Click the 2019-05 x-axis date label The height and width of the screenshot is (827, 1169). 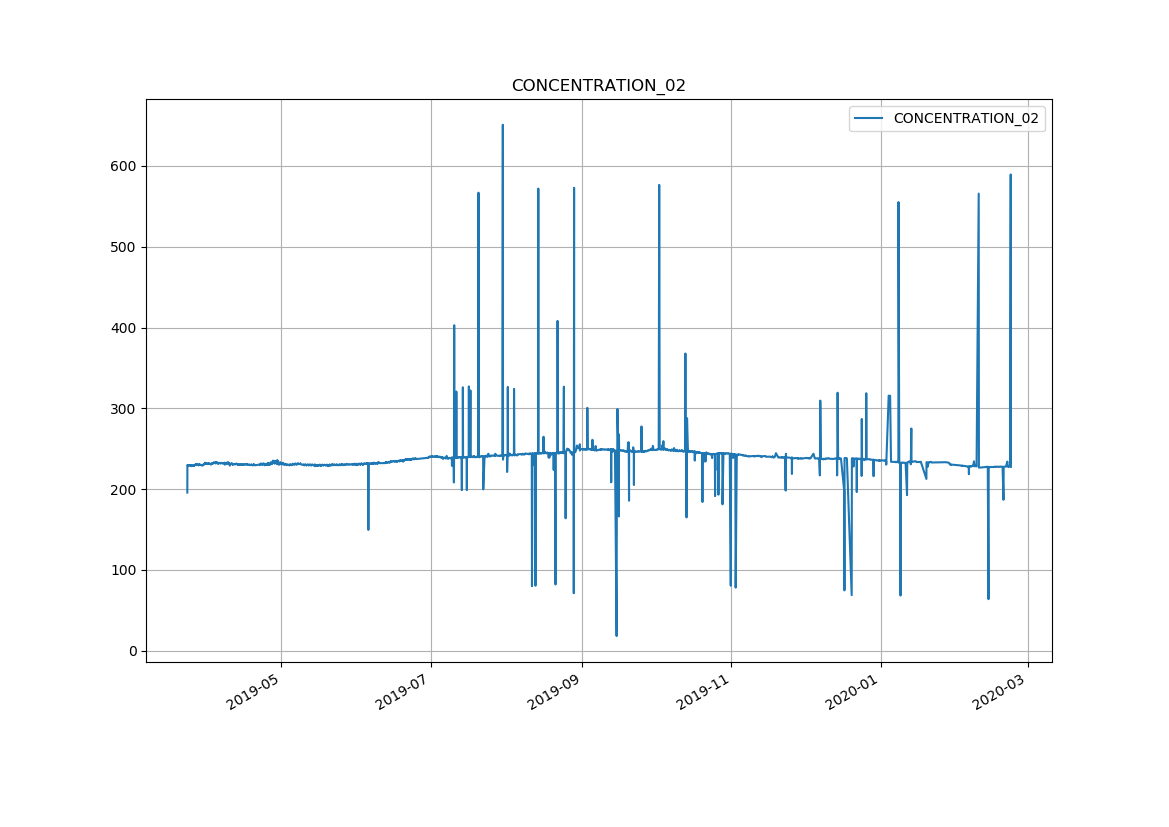tap(254, 691)
